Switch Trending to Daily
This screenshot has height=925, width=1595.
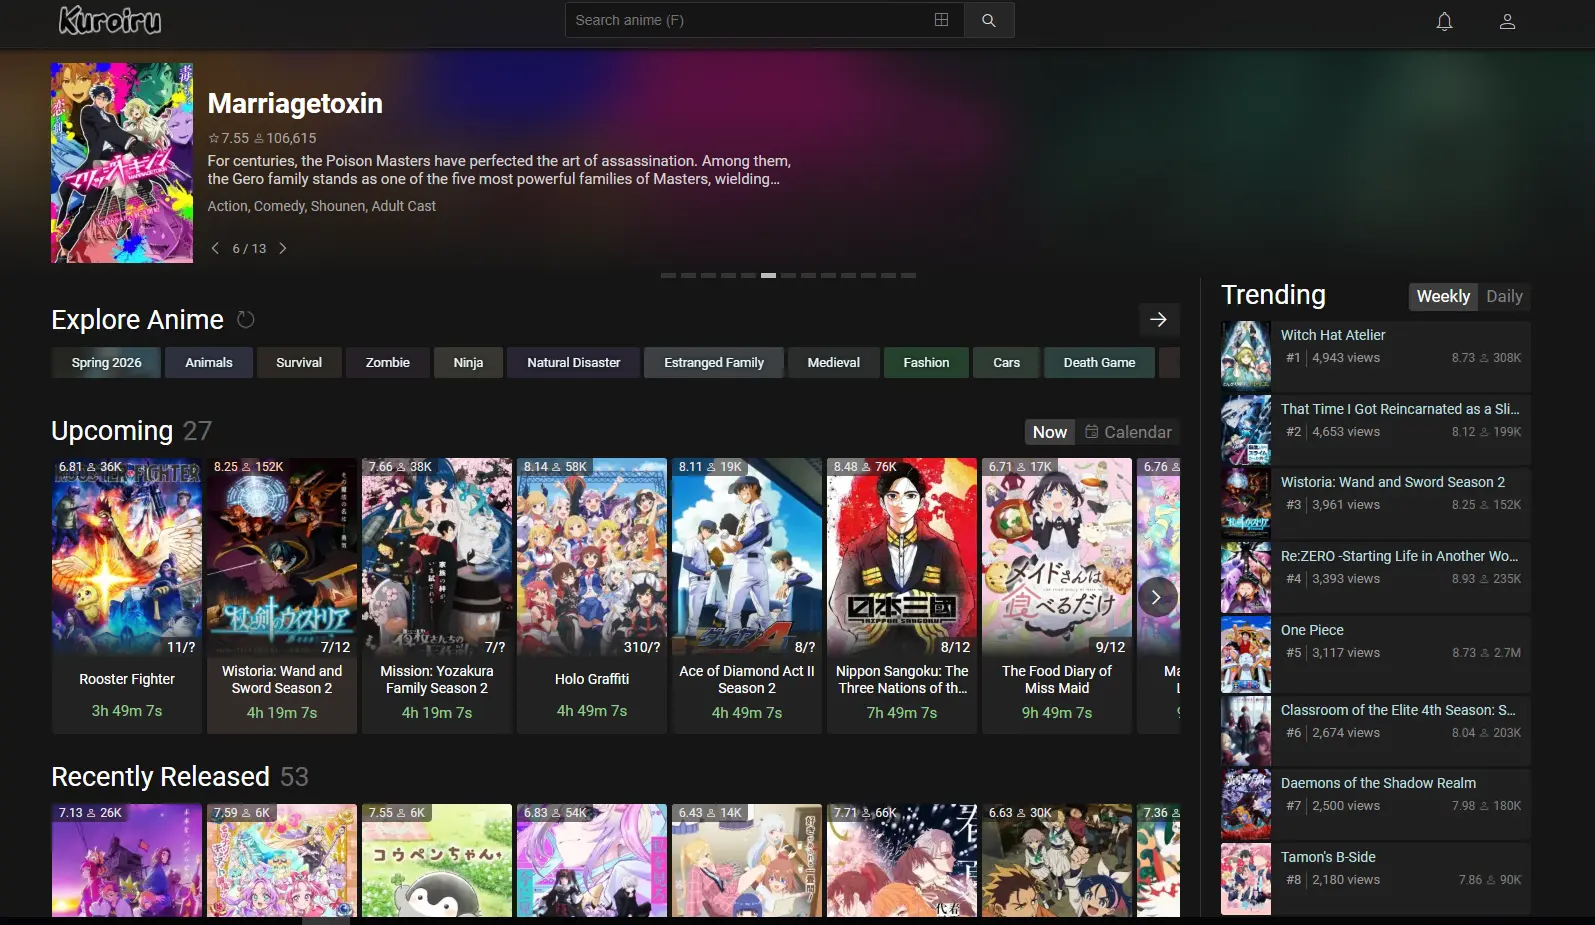point(1504,296)
